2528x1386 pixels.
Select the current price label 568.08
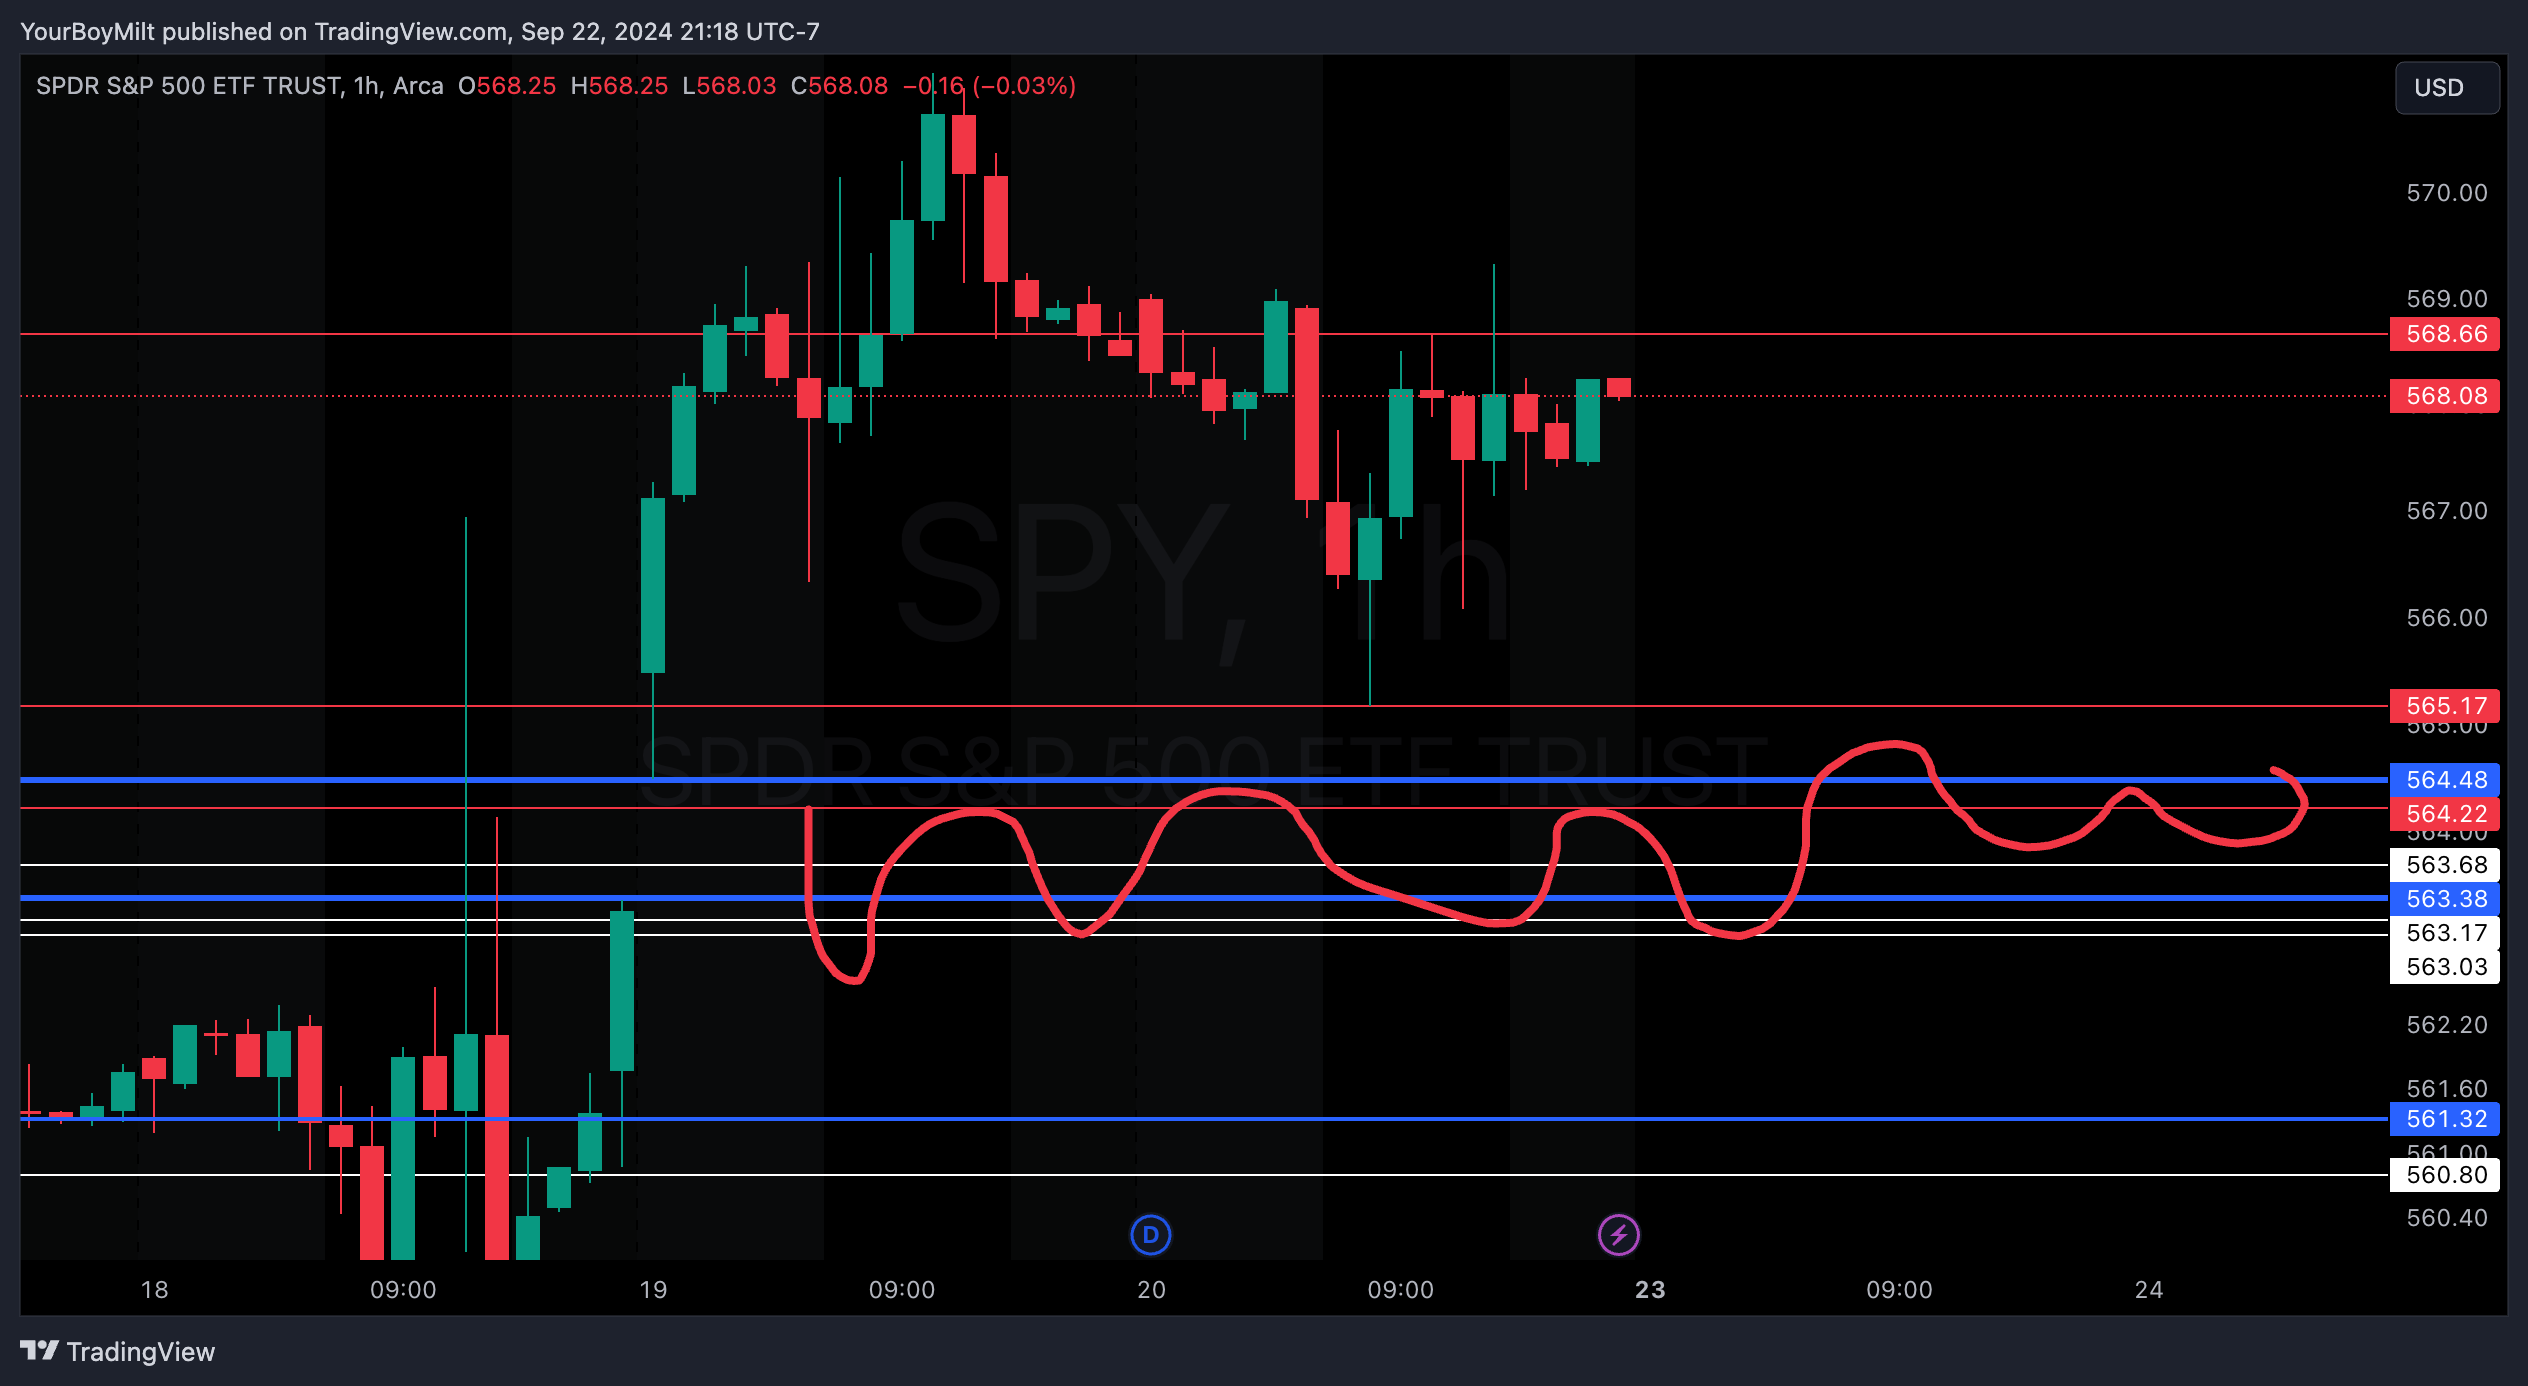point(2444,396)
